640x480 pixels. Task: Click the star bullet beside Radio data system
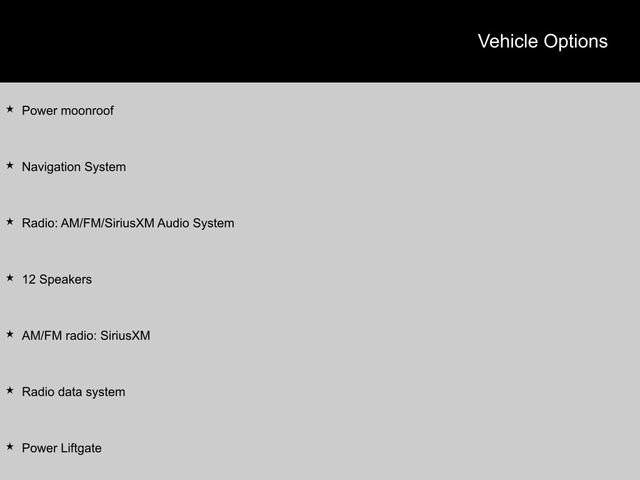coord(10,390)
